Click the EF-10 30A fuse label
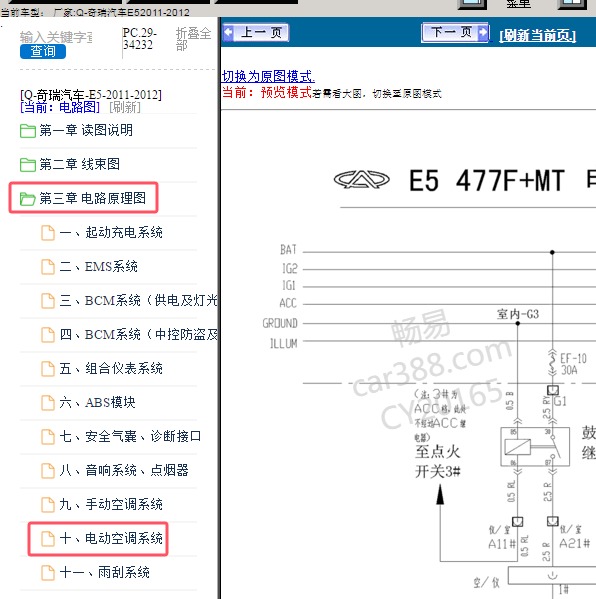 point(573,364)
